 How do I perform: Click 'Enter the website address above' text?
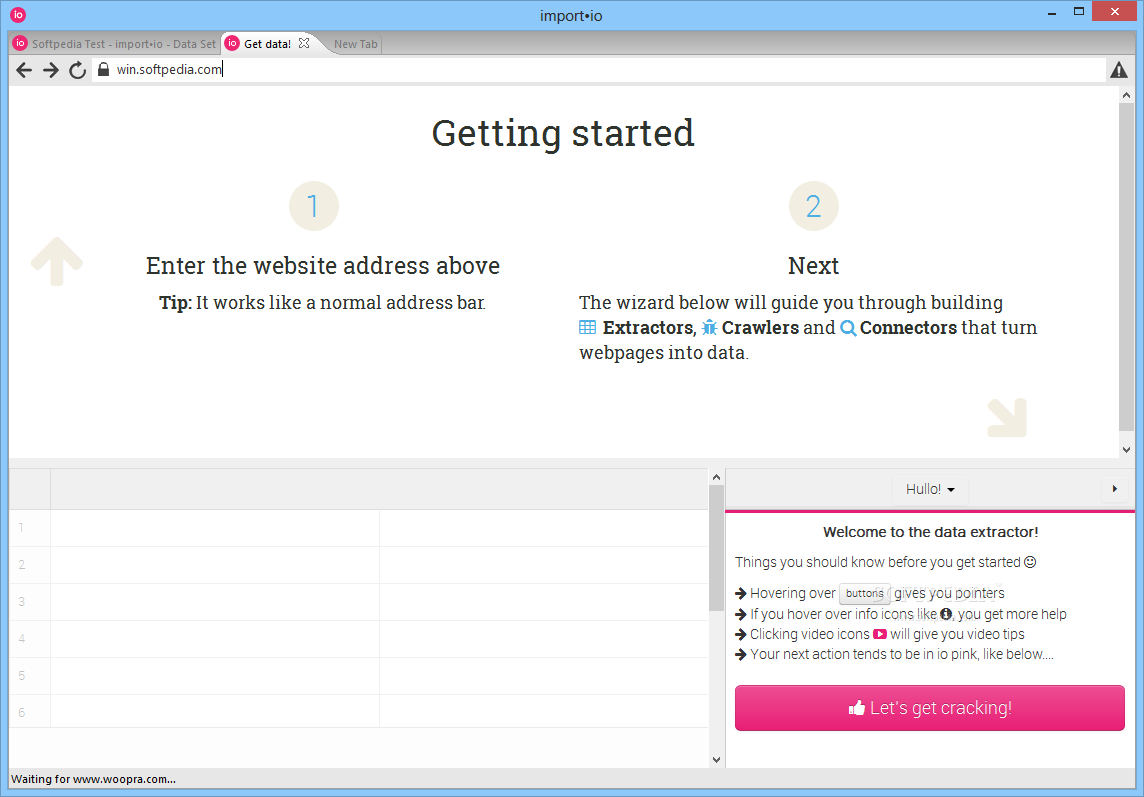coord(322,266)
